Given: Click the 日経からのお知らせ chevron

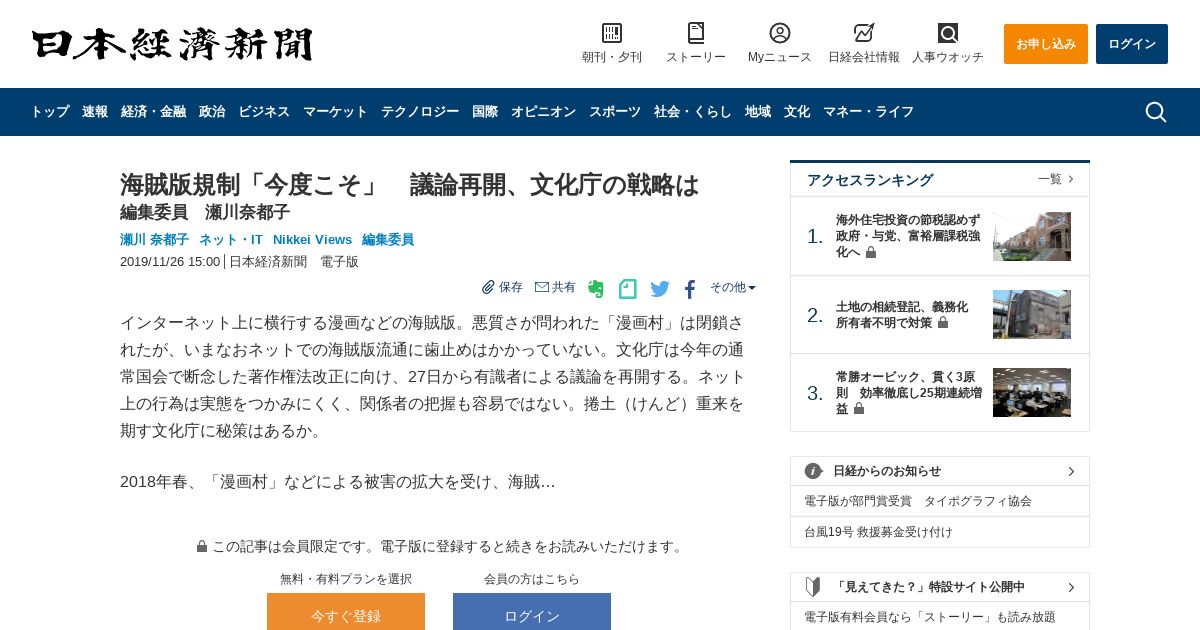Looking at the screenshot, I should pos(1071,471).
